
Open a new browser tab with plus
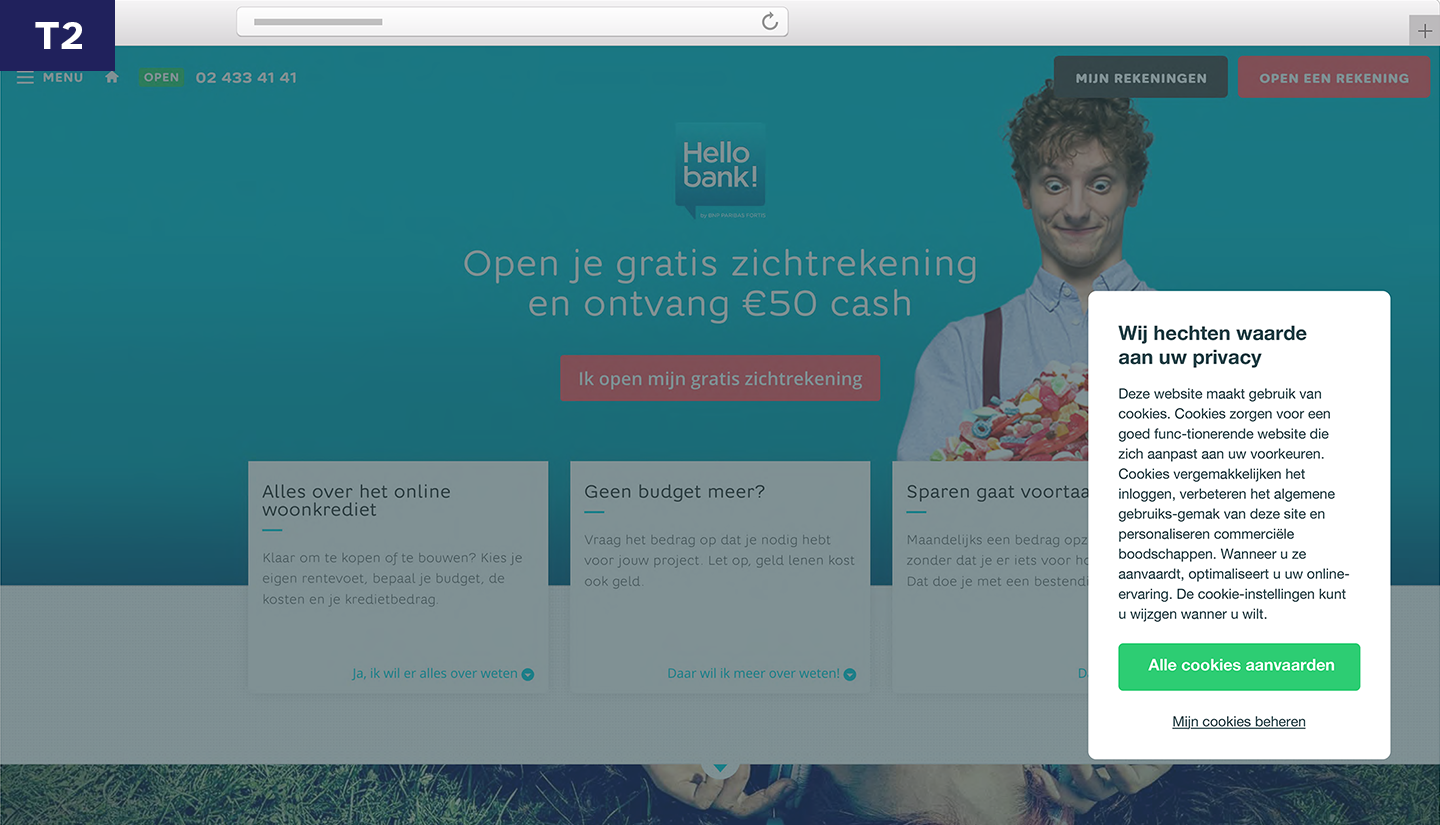[x=1424, y=31]
